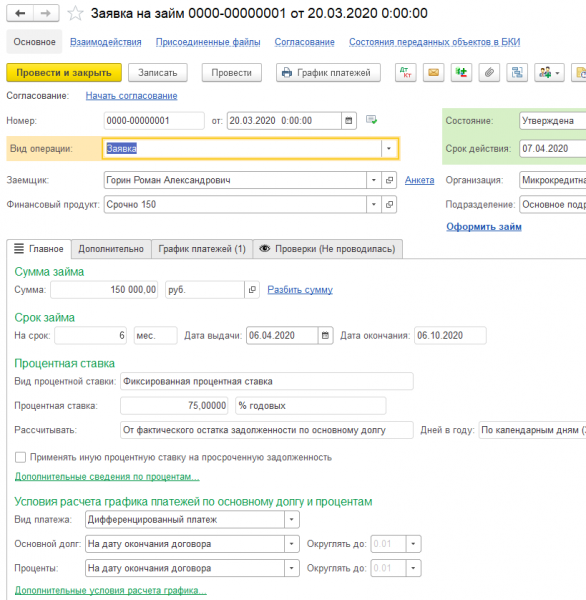Click the Оформить займ link

coord(484,227)
